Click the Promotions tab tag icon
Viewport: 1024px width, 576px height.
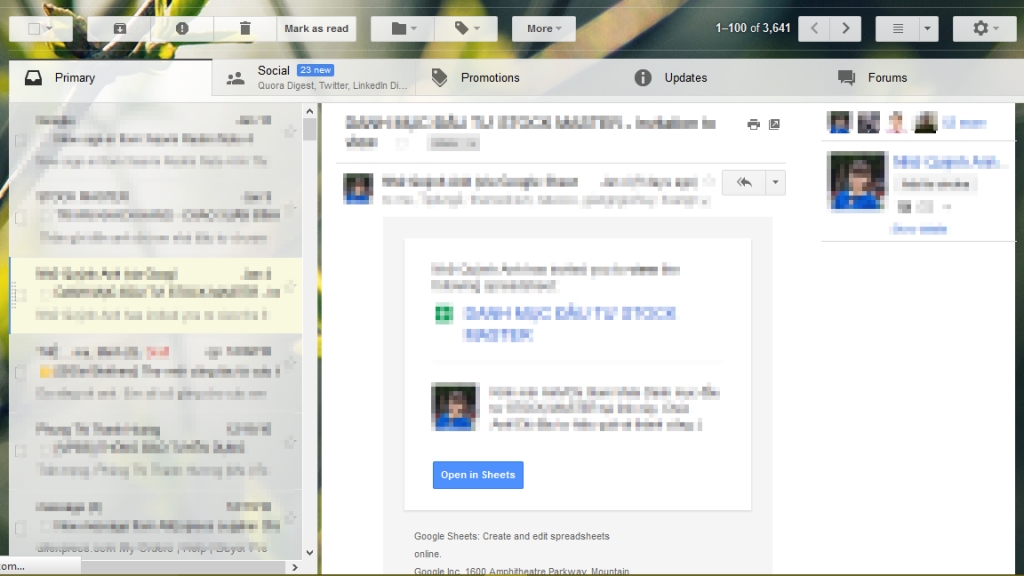click(x=440, y=78)
